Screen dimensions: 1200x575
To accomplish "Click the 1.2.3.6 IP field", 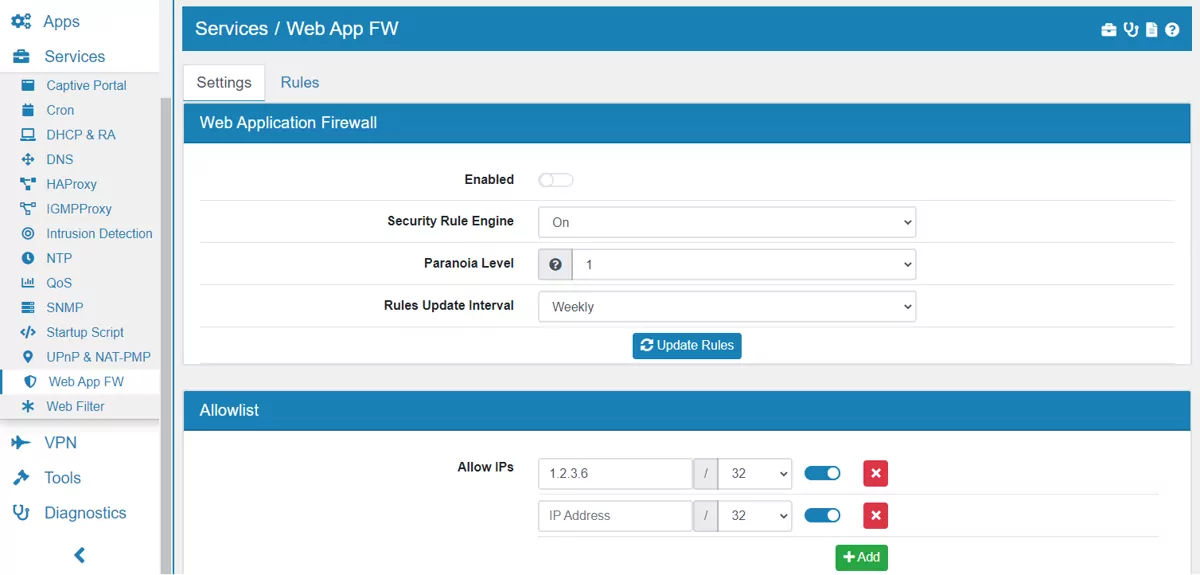I will click(615, 473).
